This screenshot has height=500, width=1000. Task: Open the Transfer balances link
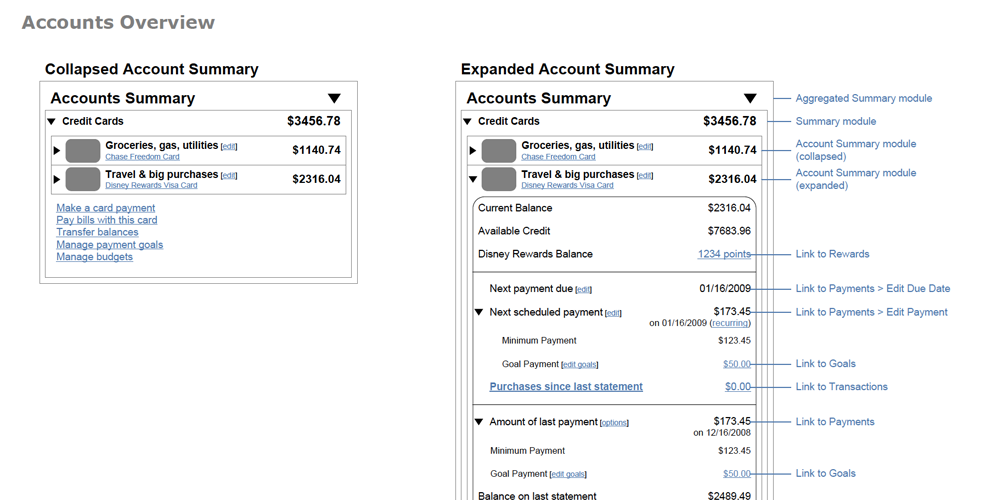(97, 232)
